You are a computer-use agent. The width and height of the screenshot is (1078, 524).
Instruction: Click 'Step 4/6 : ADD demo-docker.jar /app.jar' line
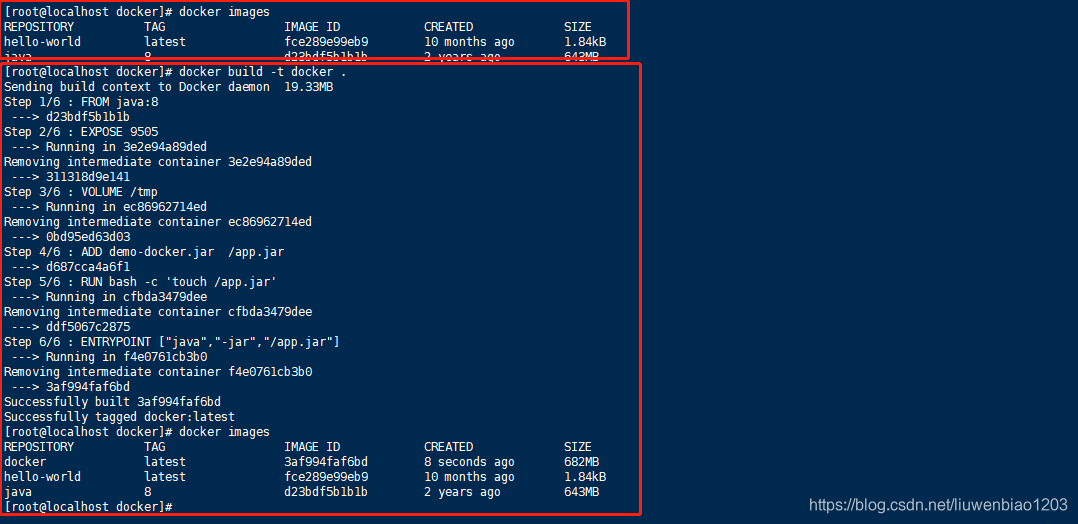[144, 252]
